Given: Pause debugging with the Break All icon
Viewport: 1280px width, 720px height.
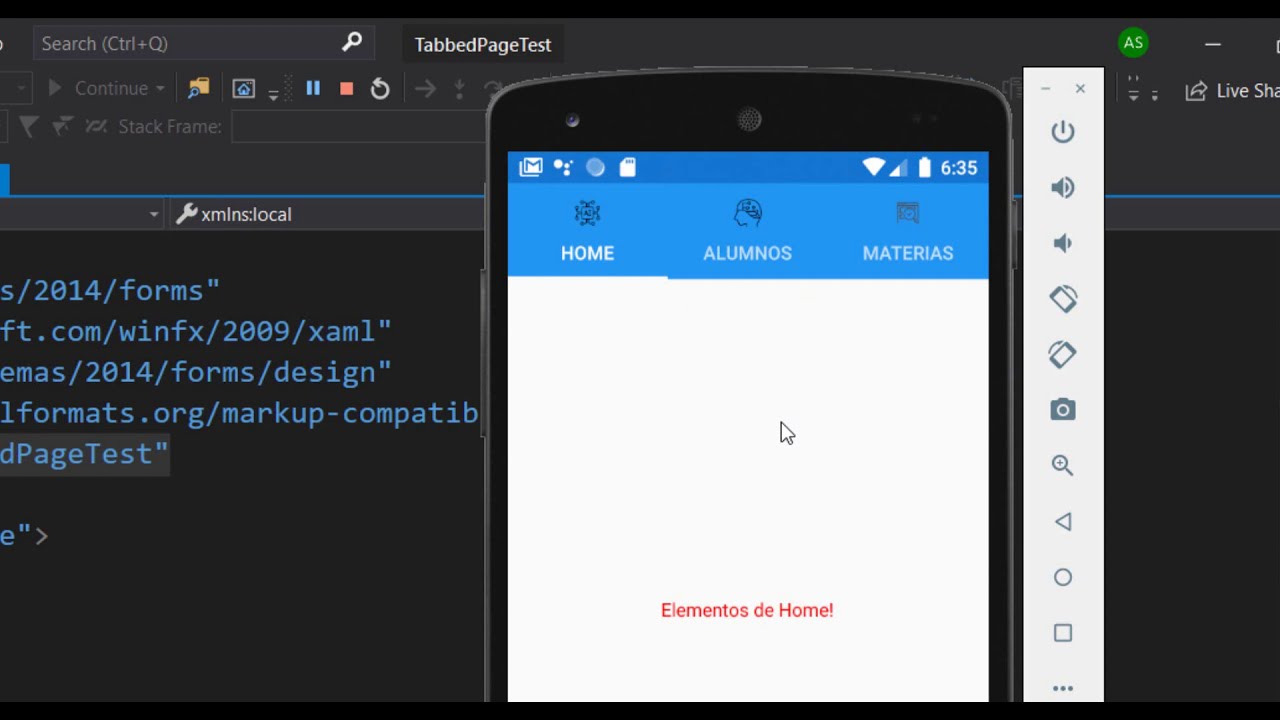Looking at the screenshot, I should click(313, 88).
